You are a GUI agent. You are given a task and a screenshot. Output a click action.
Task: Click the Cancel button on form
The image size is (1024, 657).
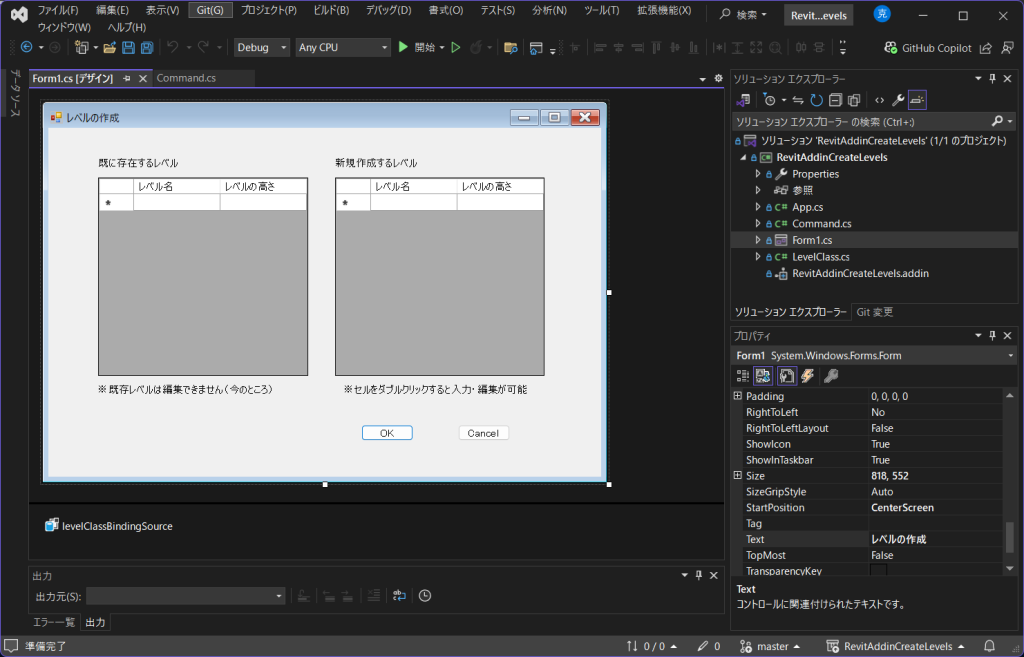click(483, 433)
